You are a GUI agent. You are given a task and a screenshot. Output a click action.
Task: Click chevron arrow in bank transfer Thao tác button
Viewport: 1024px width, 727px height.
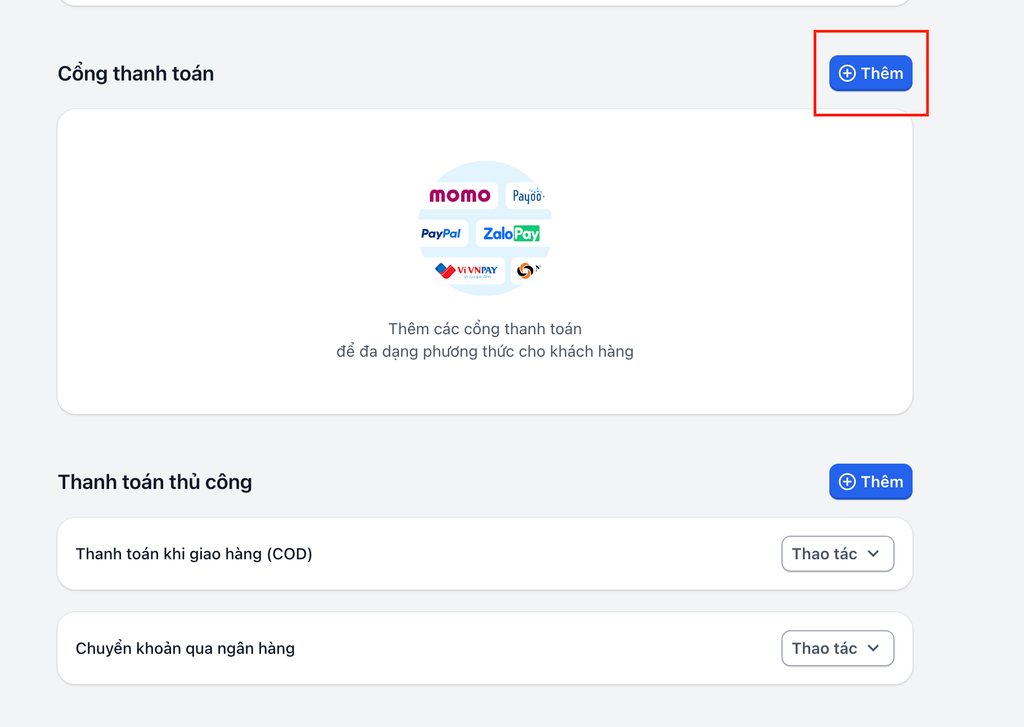coord(873,649)
